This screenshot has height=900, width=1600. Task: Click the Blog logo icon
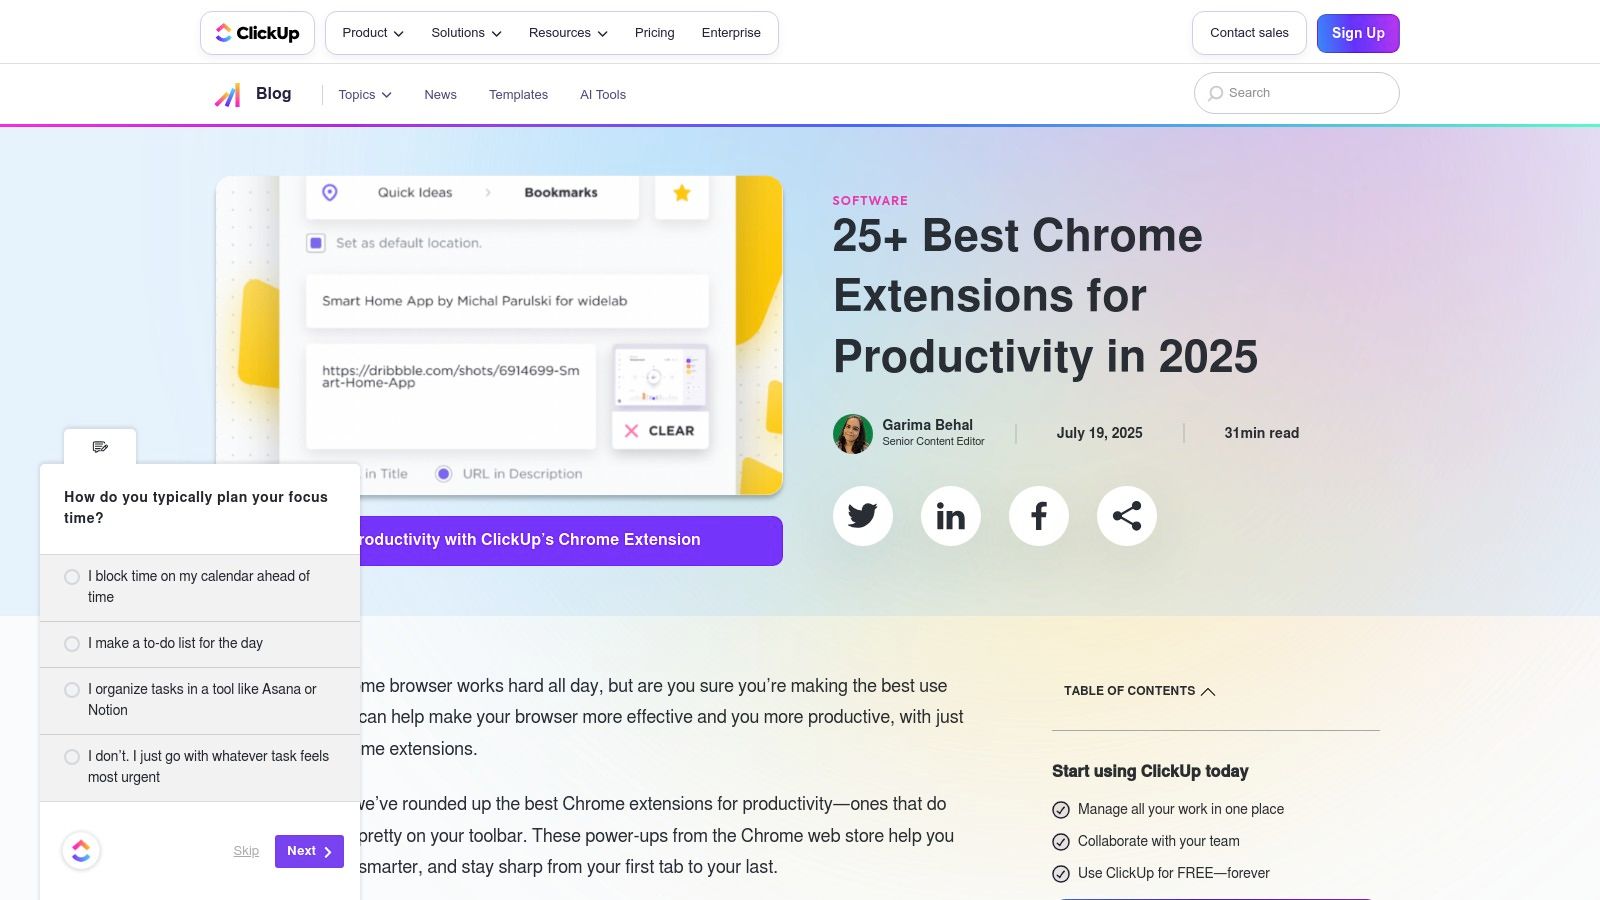coord(228,95)
